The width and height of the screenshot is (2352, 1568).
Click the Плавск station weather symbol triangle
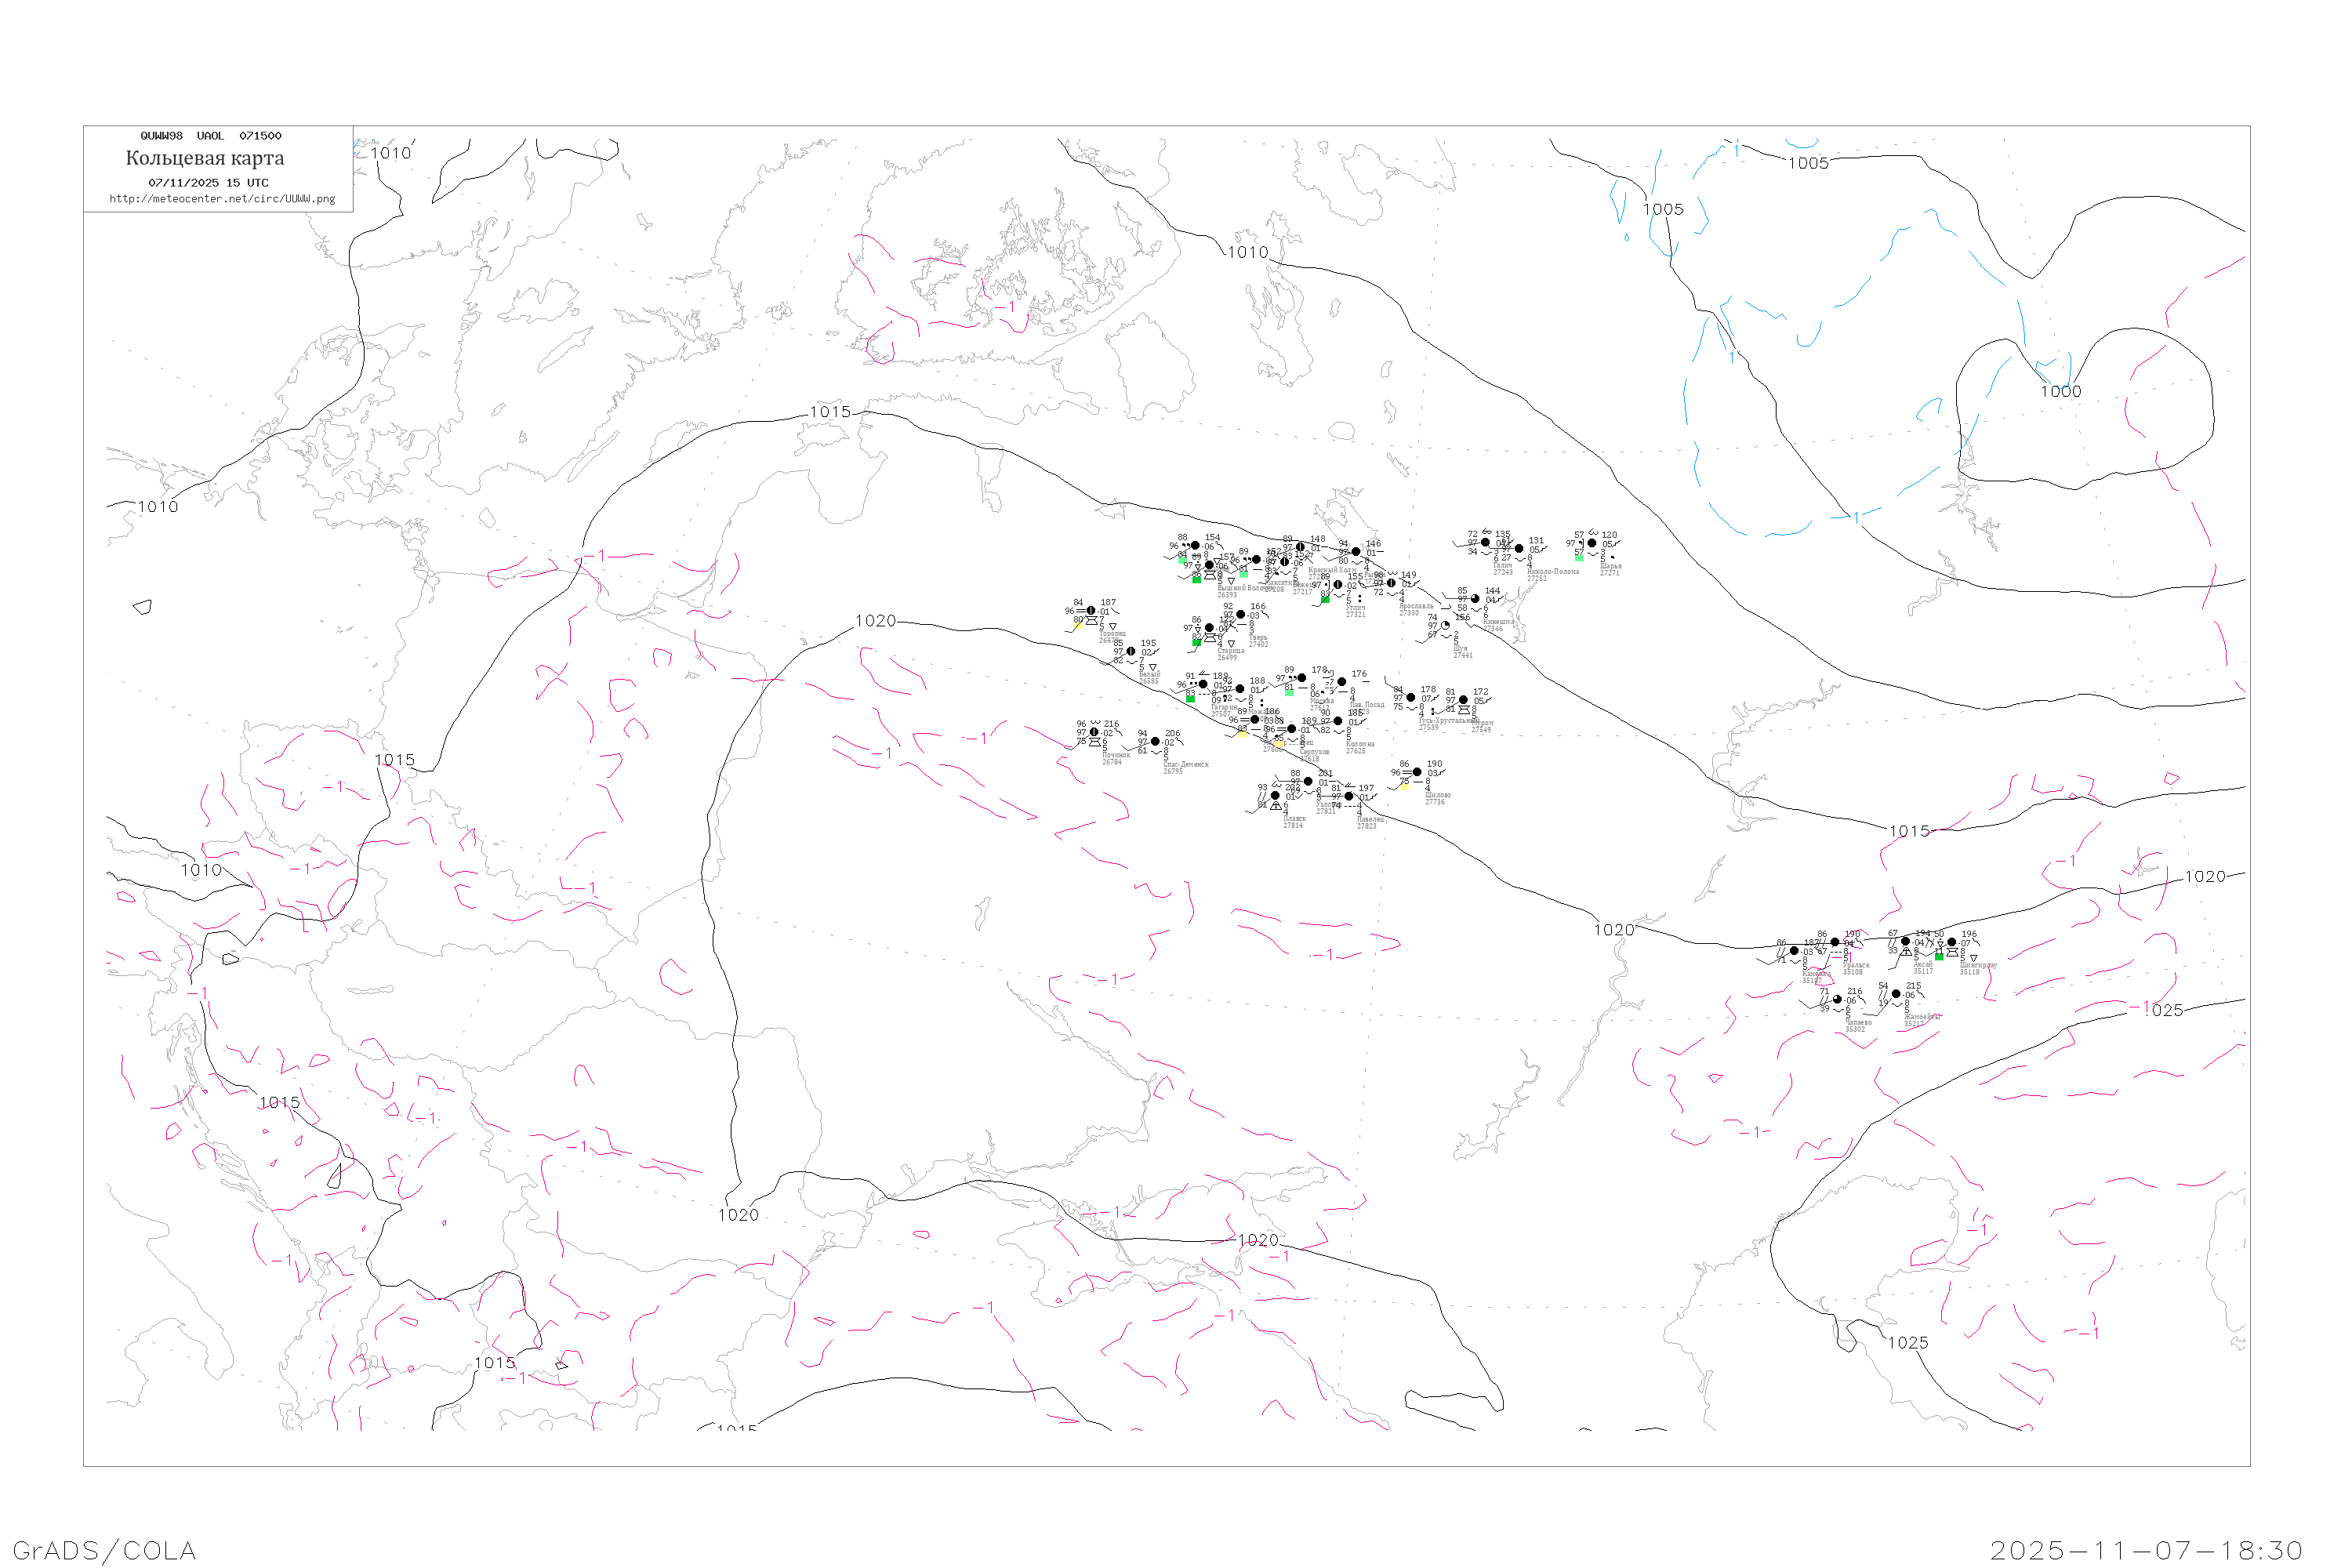1275,806
